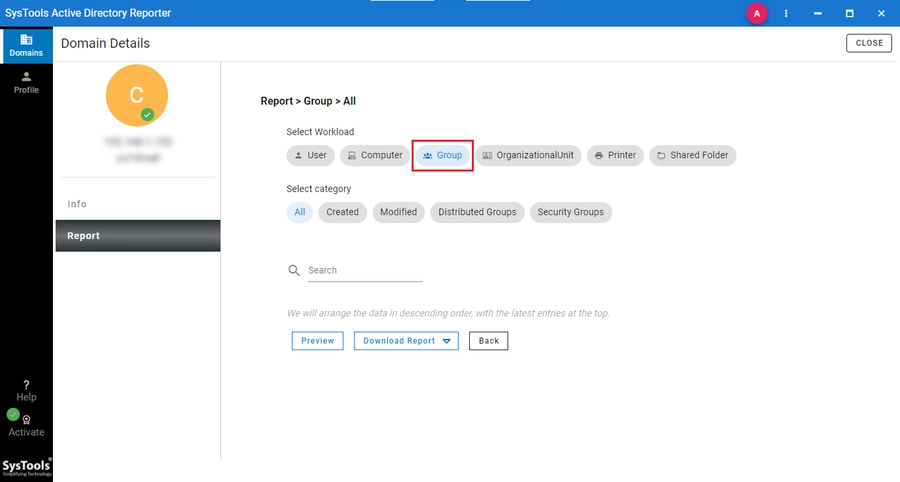Click the green verified check badge

[148, 115]
